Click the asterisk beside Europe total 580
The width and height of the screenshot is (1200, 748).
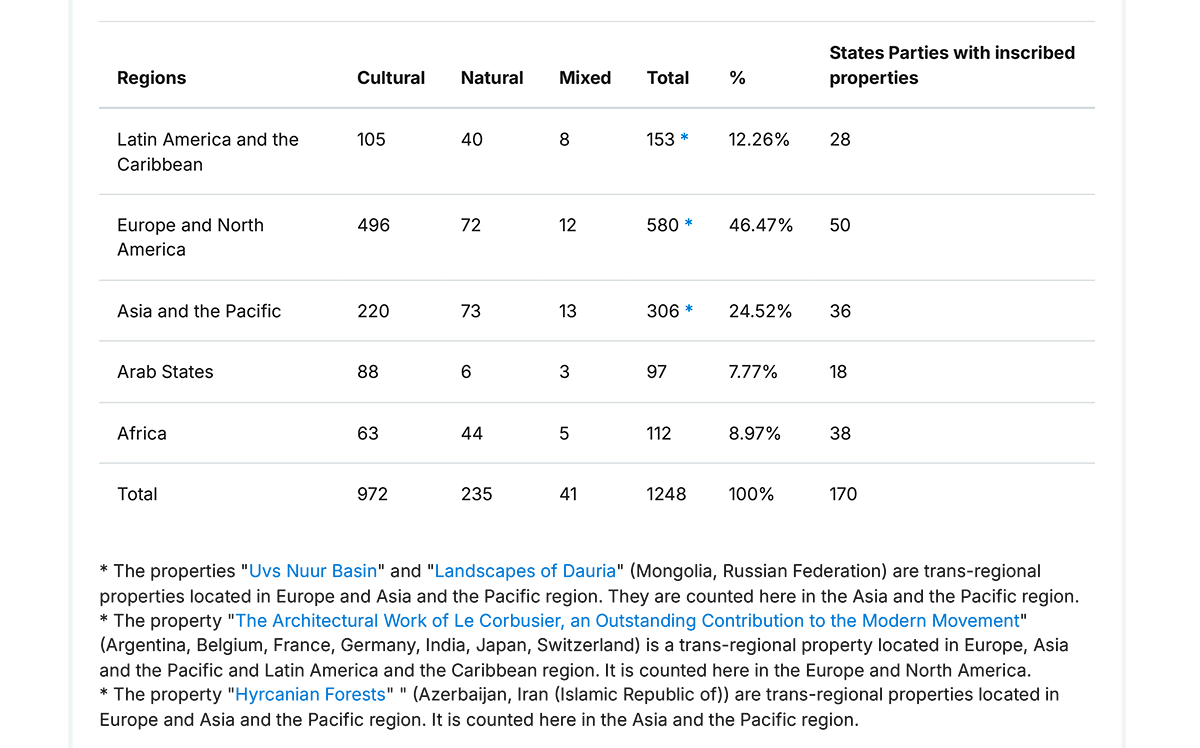688,226
